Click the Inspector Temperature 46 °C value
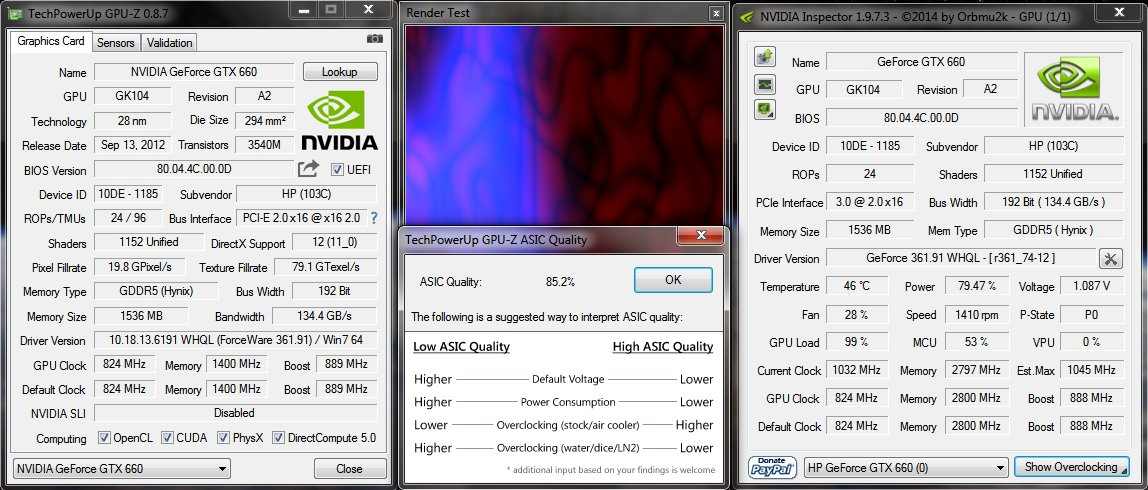 pos(857,286)
